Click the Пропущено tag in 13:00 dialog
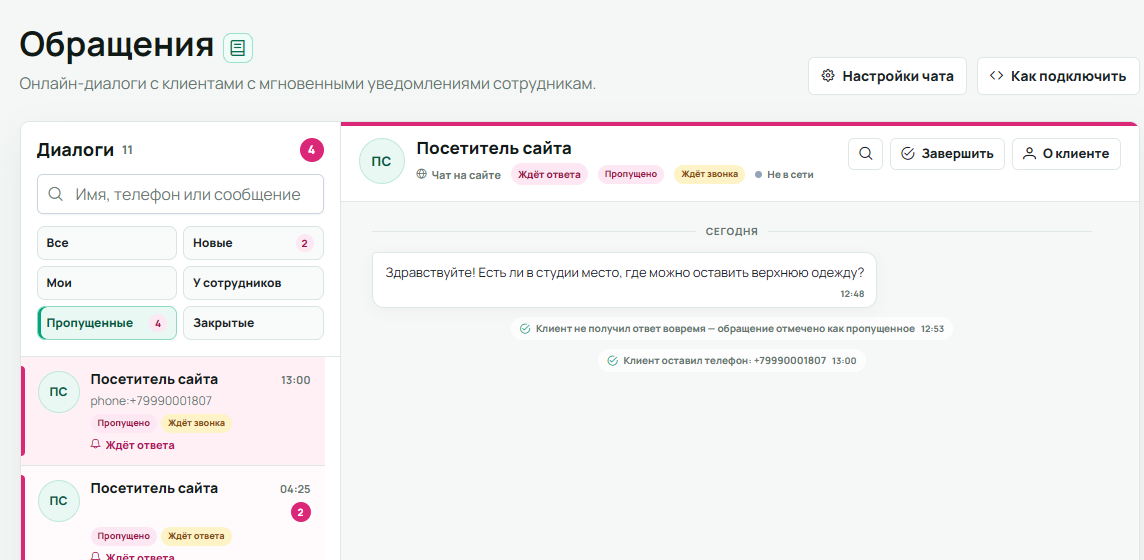Screen dimensions: 1144x560 tap(123, 423)
